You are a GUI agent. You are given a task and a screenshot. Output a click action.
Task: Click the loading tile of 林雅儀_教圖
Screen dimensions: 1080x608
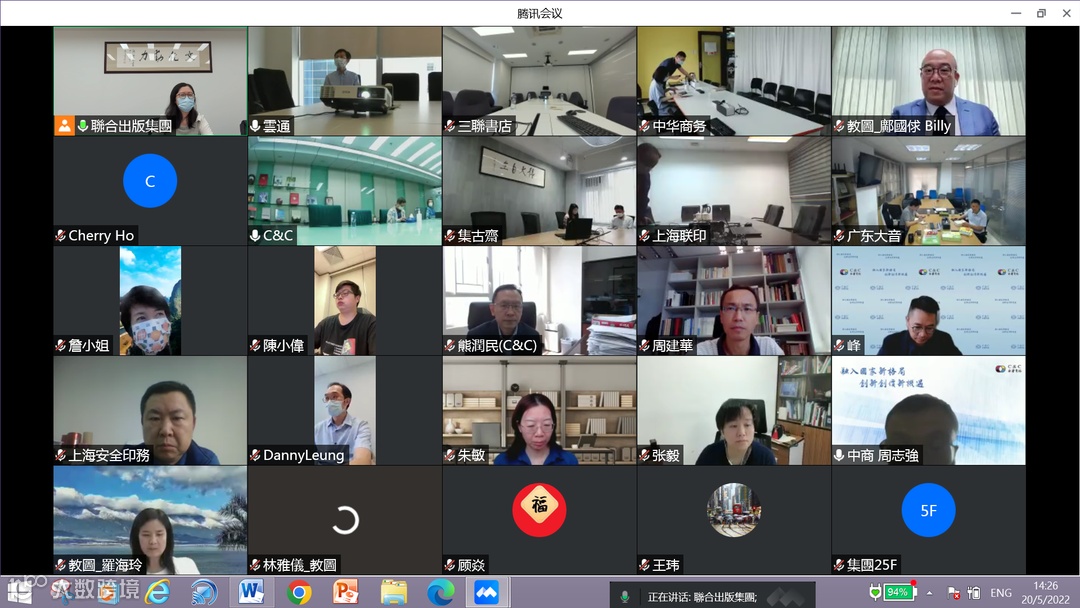(344, 521)
